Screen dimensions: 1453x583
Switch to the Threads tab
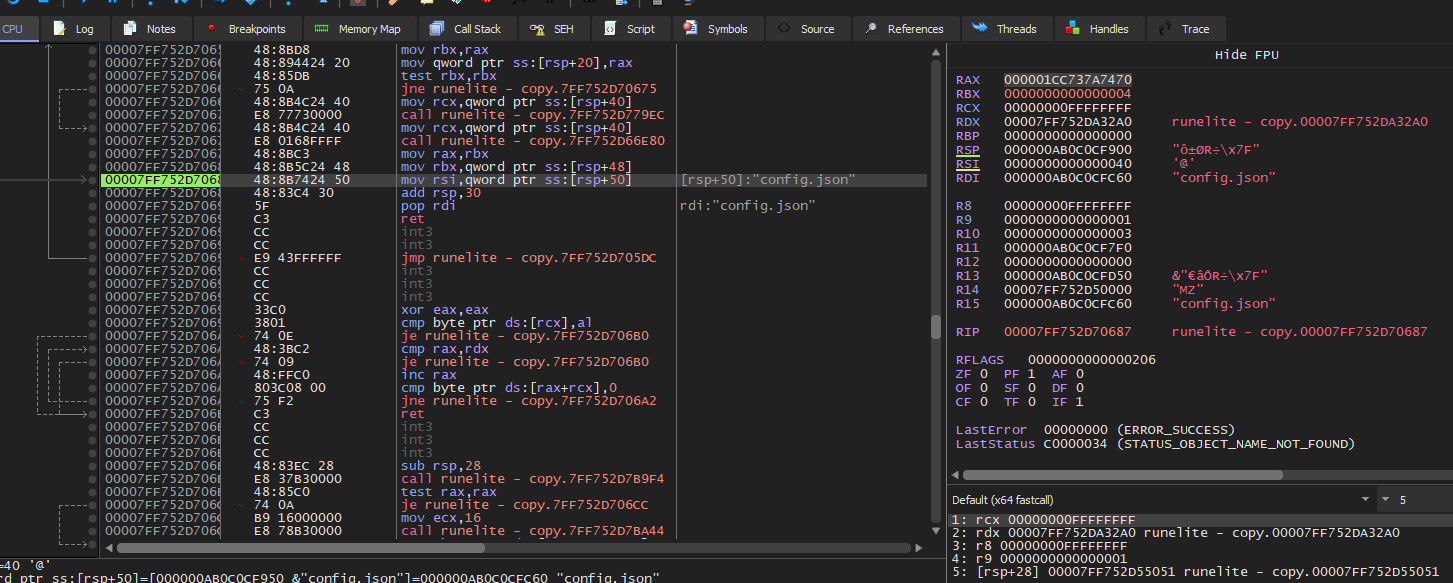[x=1006, y=28]
